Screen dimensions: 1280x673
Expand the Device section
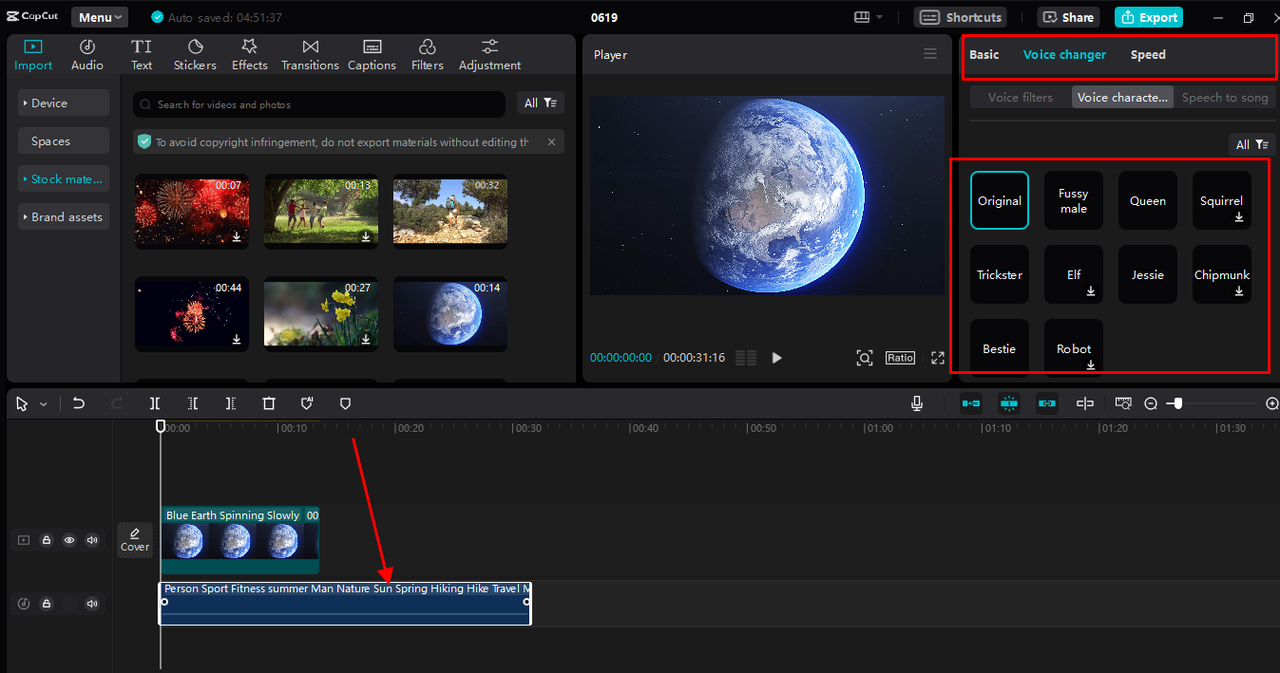coord(63,103)
